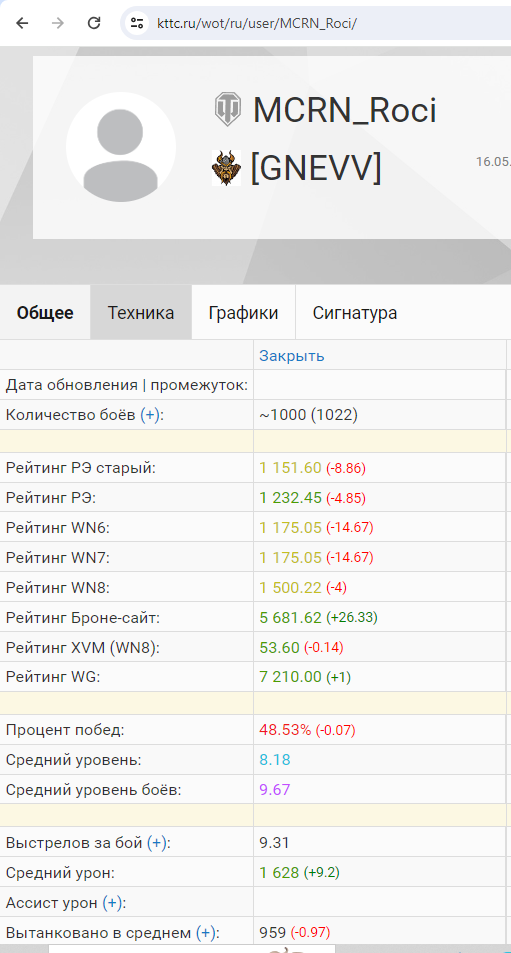Open site information icon in address bar

coord(137,23)
